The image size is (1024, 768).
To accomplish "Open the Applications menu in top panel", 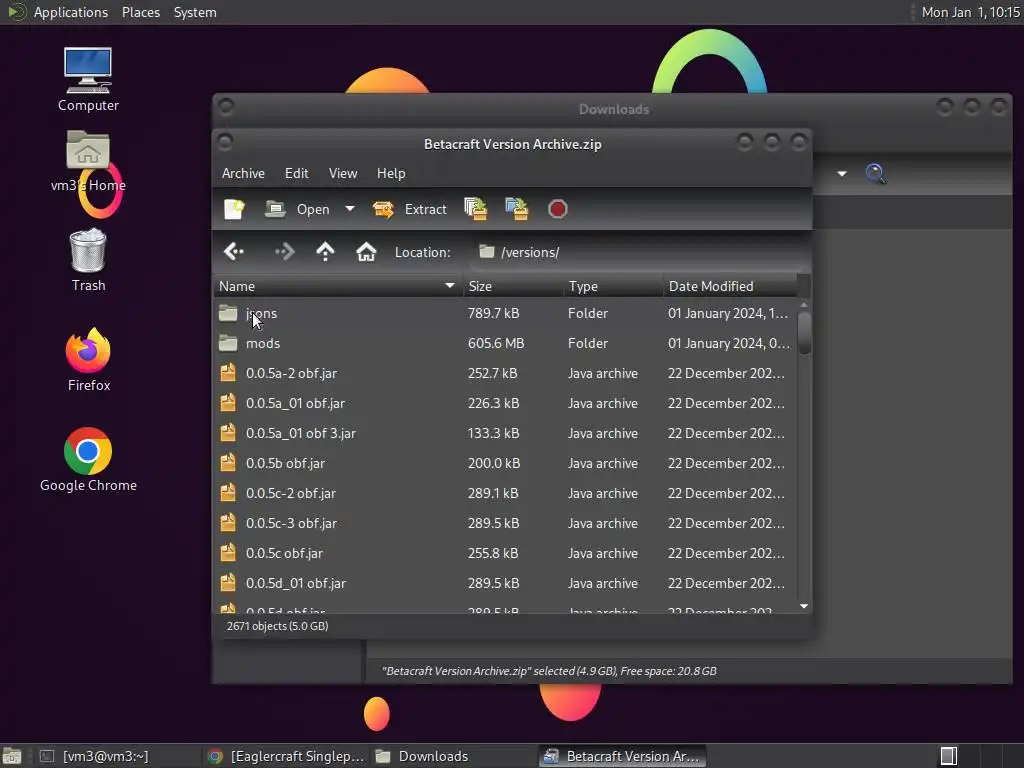I will click(x=71, y=12).
